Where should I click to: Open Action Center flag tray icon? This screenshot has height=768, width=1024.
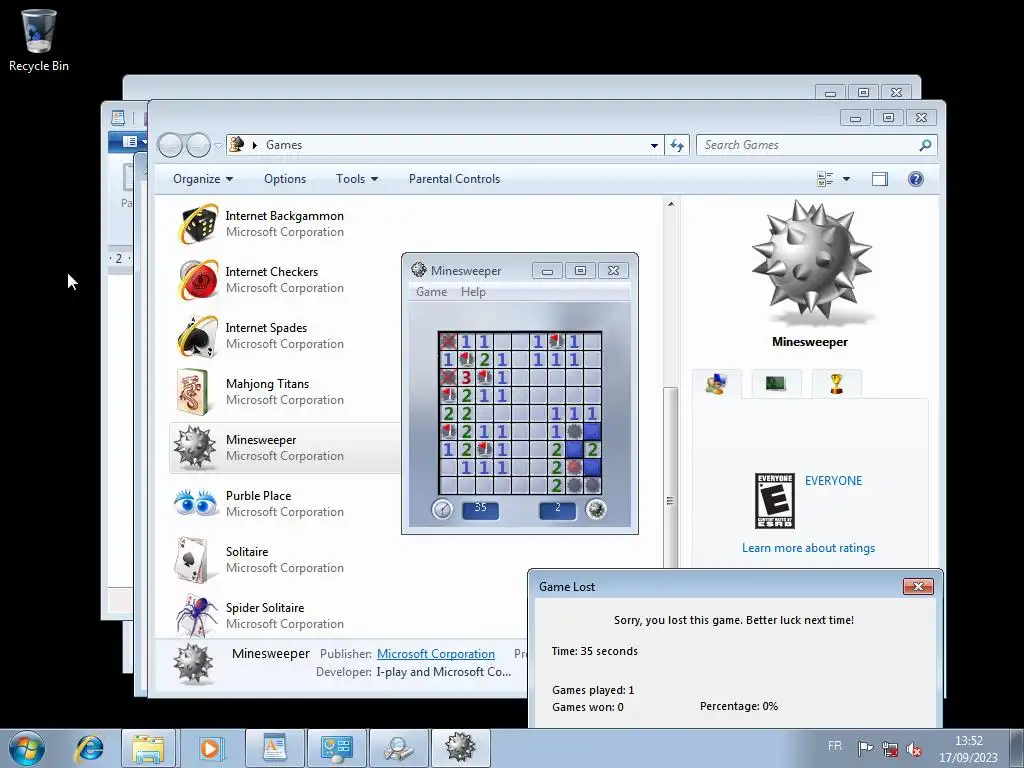tap(865, 748)
